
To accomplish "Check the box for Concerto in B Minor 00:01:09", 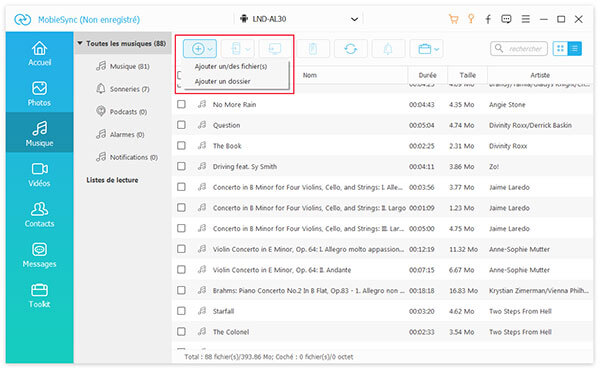I will tap(181, 207).
